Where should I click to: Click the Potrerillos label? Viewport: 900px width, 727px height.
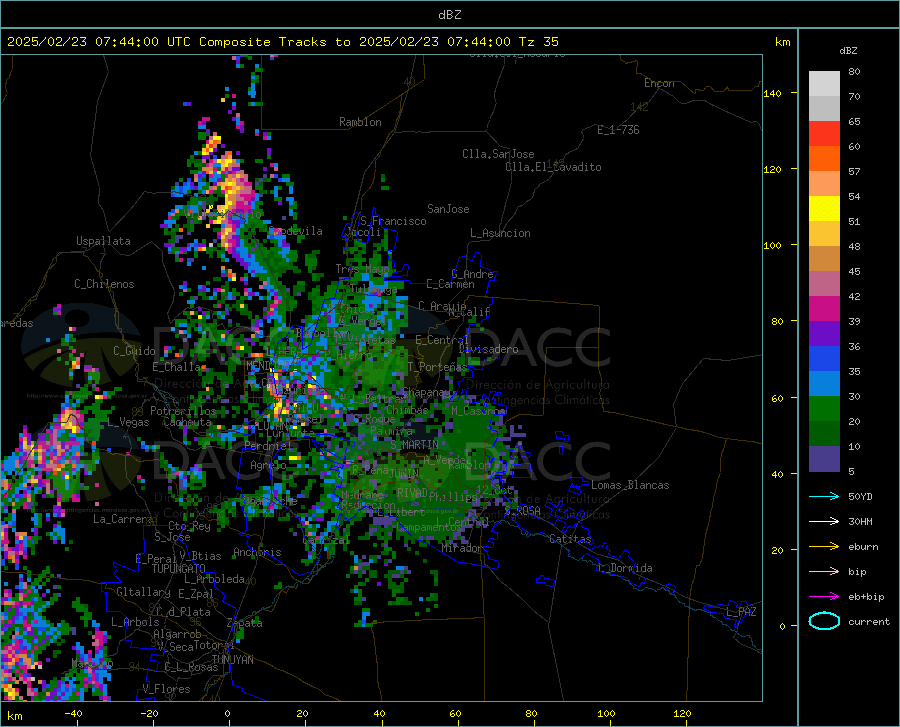pos(183,411)
